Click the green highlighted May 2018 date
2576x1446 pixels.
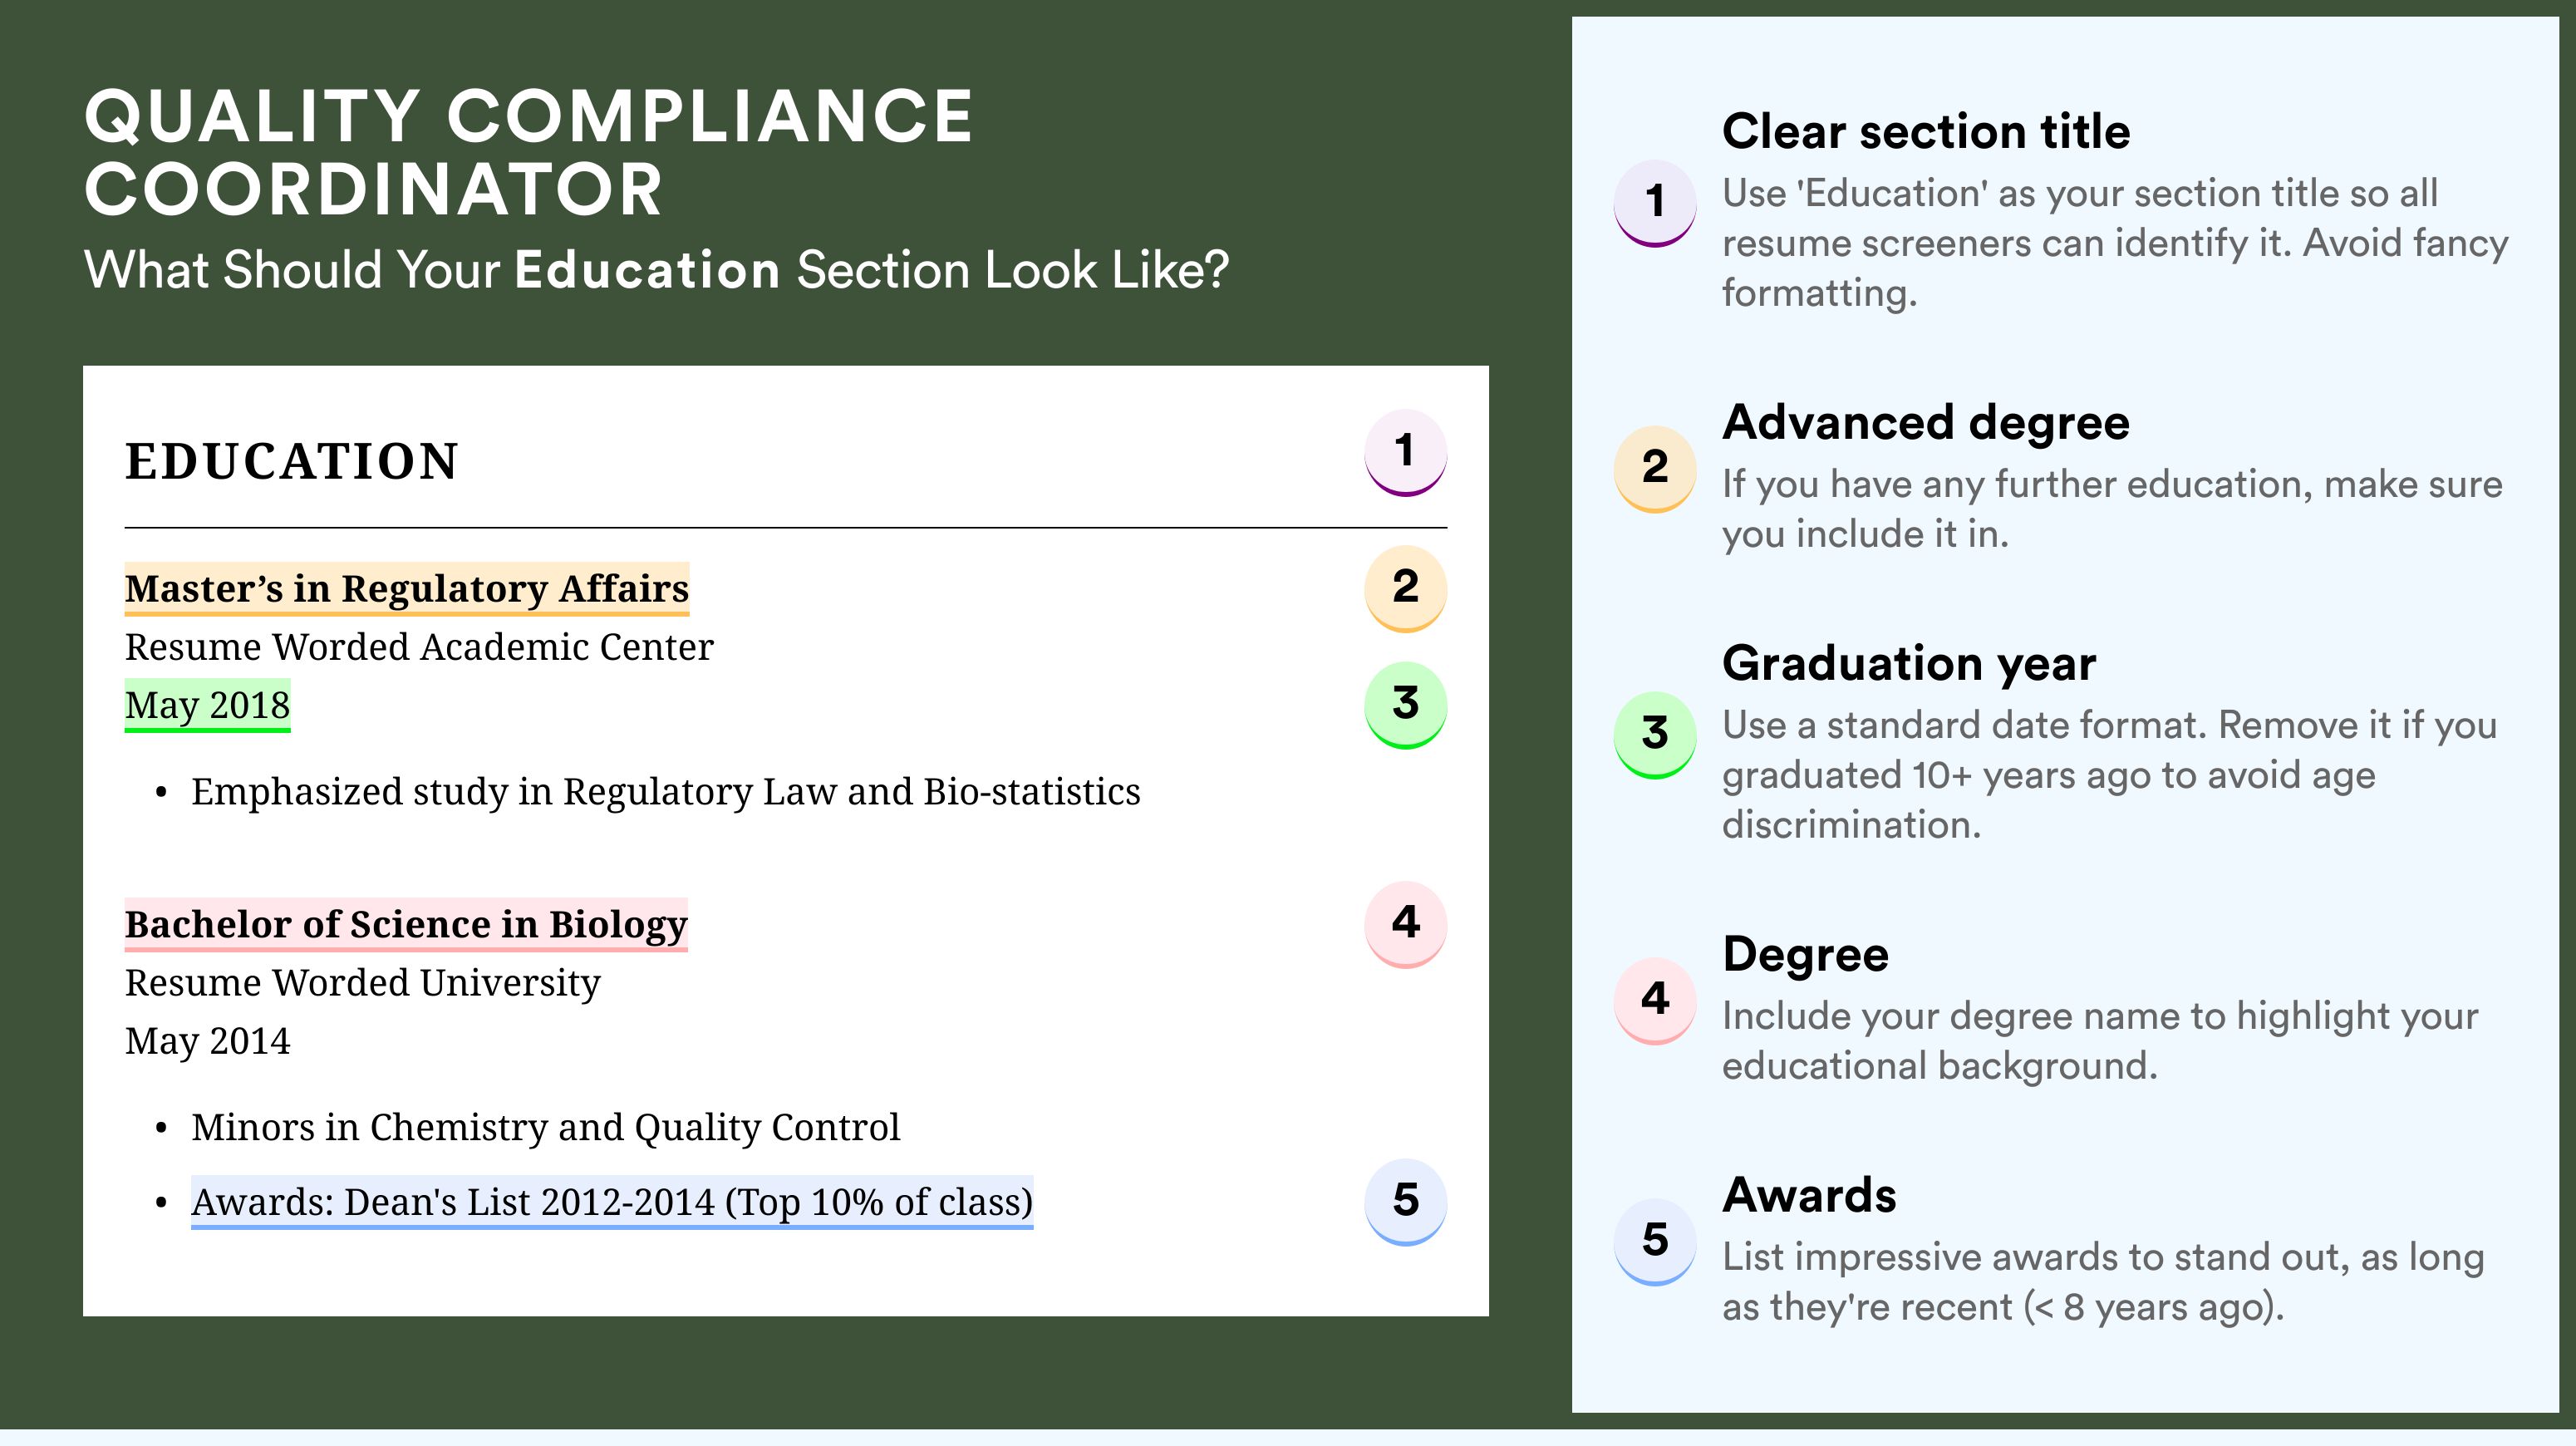(x=208, y=706)
